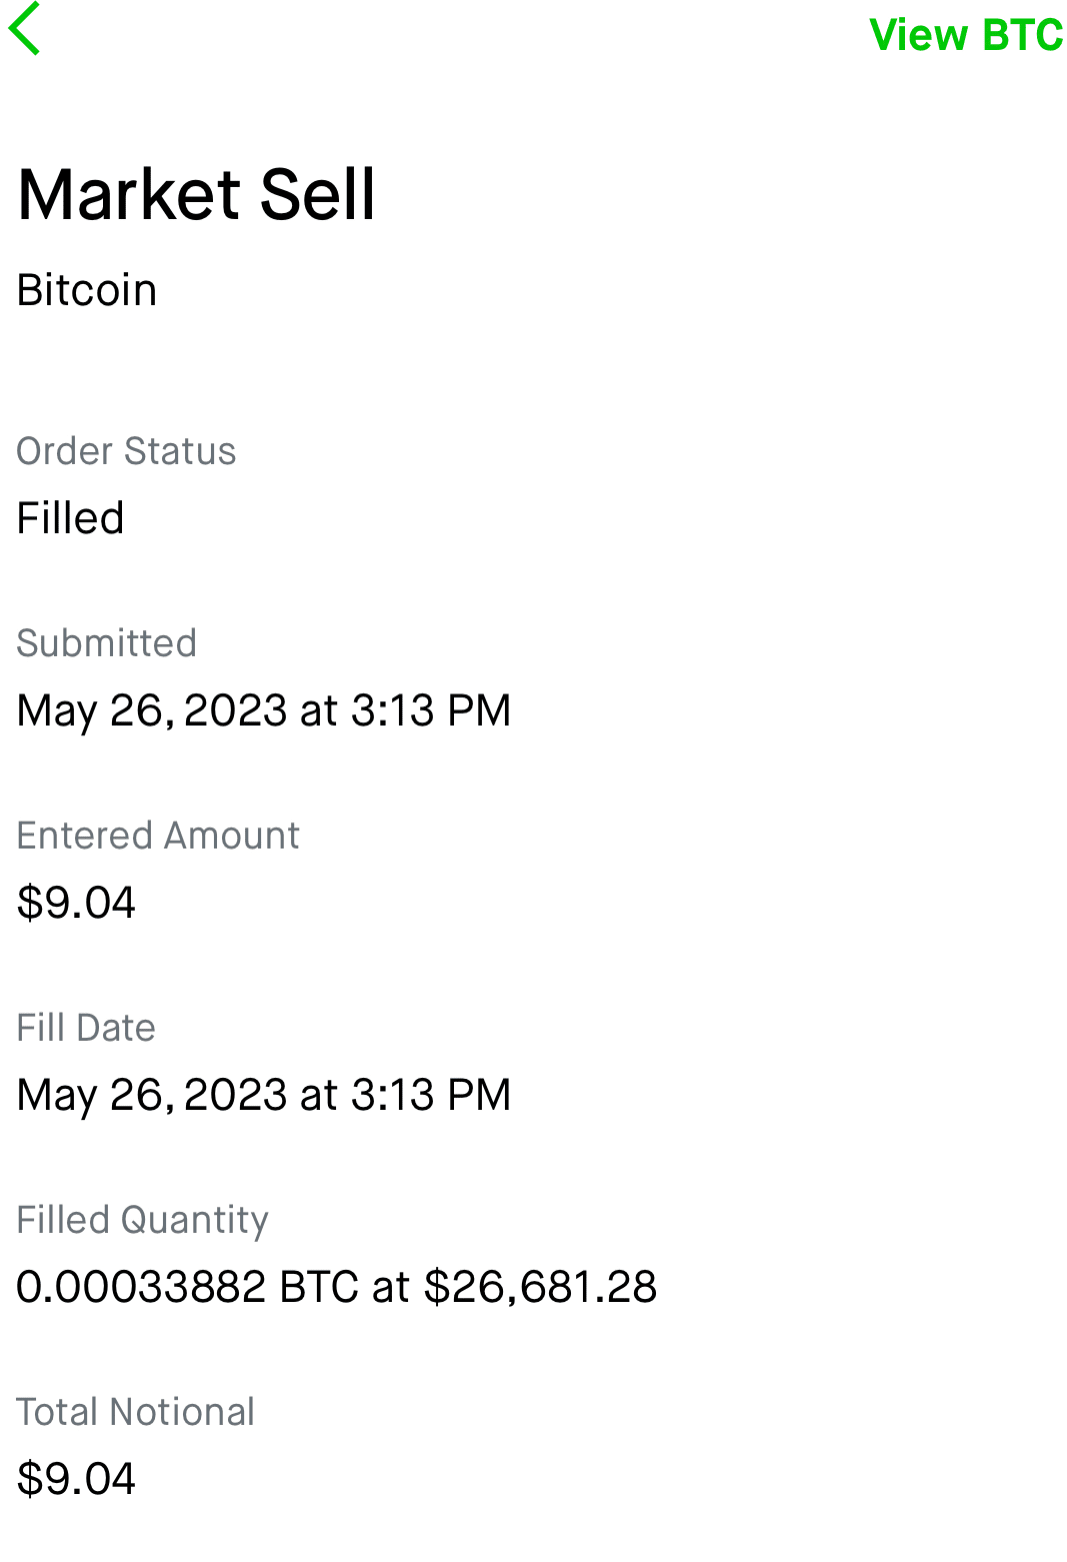Image resolution: width=1067 pixels, height=1562 pixels.
Task: Click the word Sell in the heading
Action: (317, 194)
